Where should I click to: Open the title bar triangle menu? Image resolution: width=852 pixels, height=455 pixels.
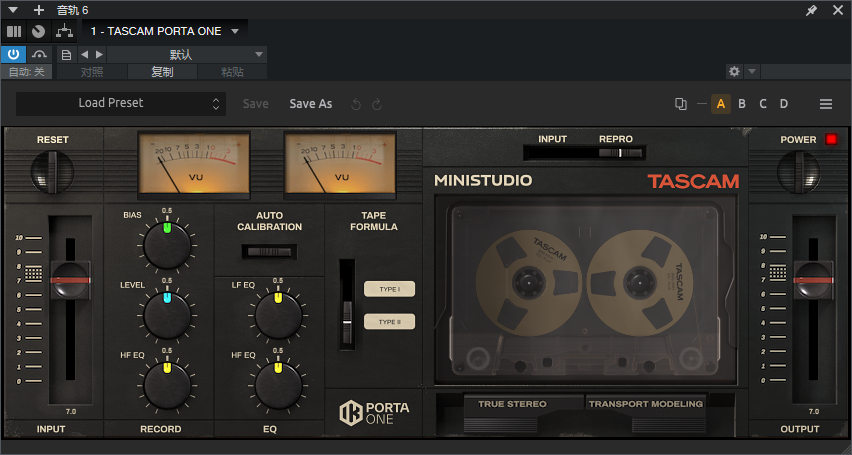[13, 10]
